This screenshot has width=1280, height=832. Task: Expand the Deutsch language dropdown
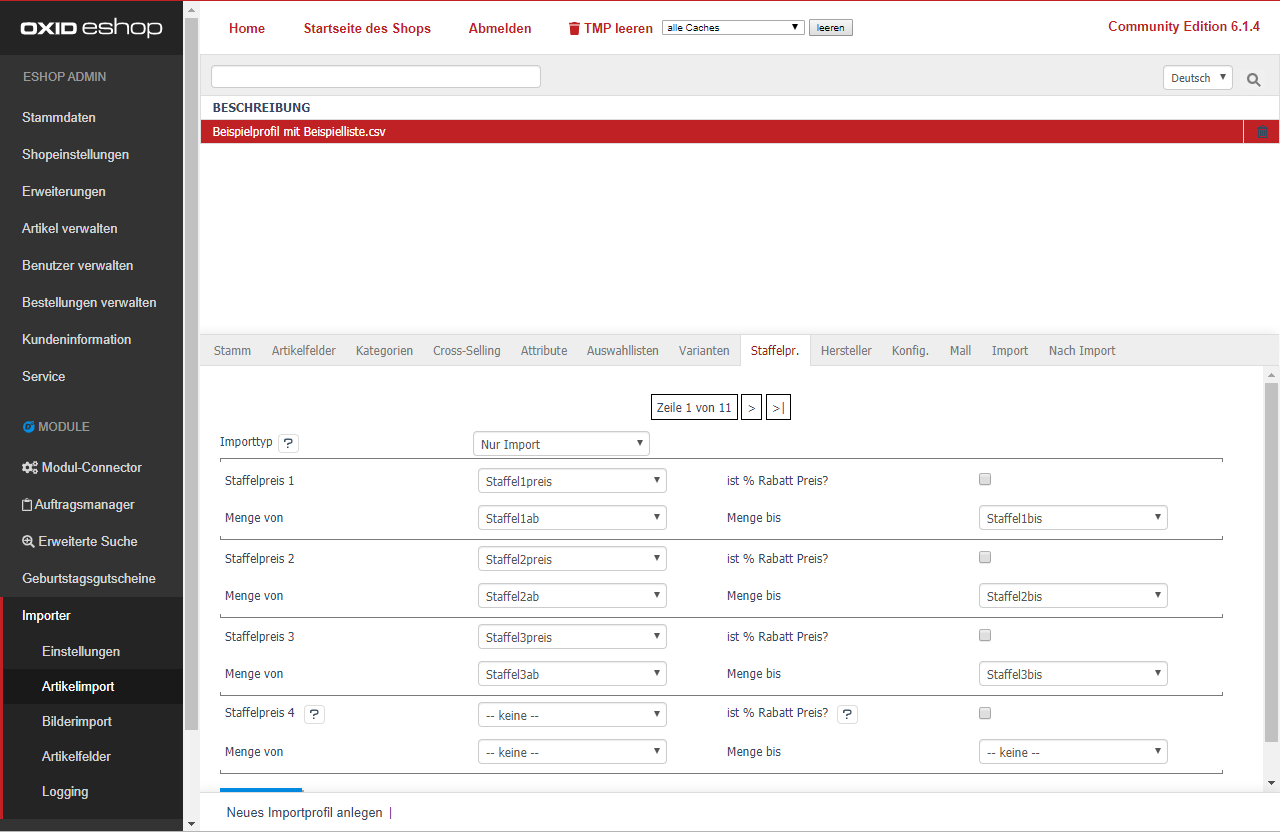click(1197, 78)
